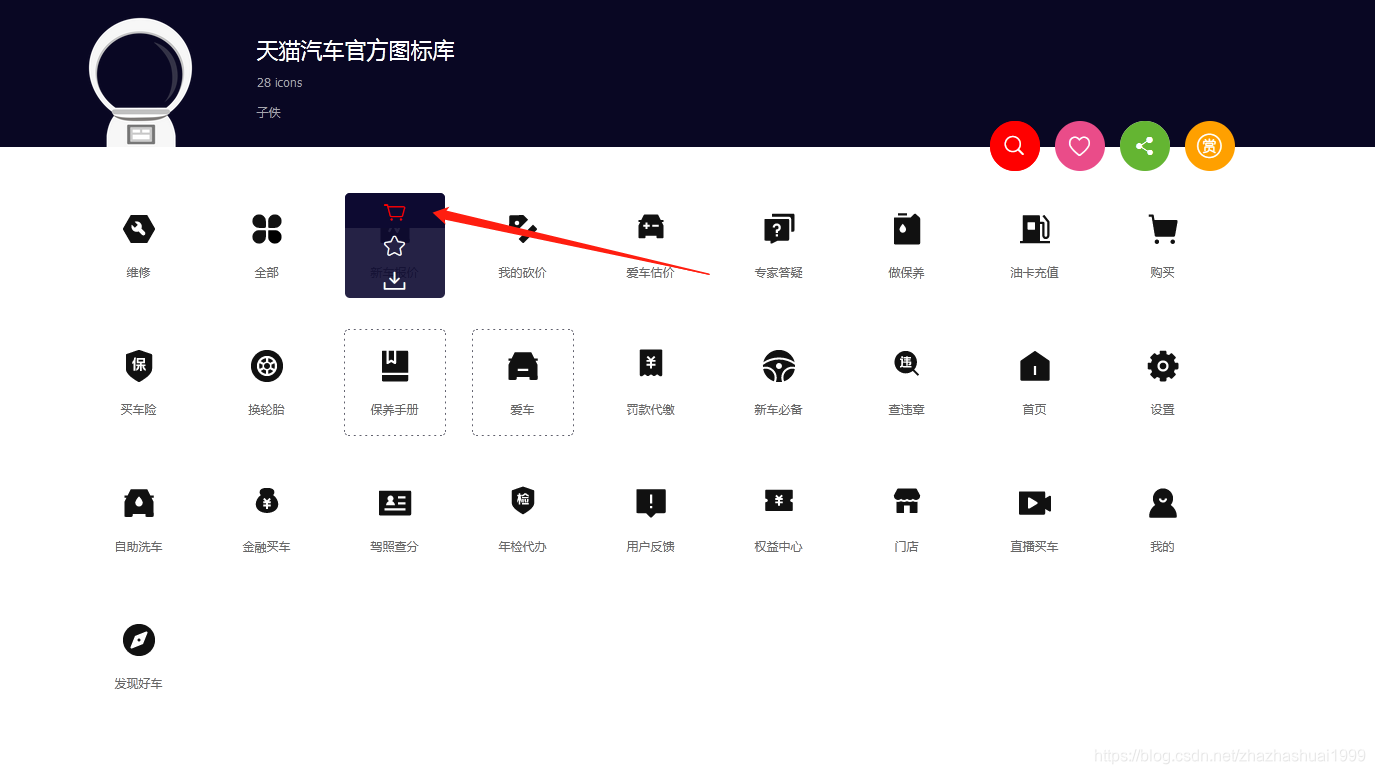Screen dimensions: 1375x774
Task: Select the 新车必备 steering wheel icon
Action: 779,366
